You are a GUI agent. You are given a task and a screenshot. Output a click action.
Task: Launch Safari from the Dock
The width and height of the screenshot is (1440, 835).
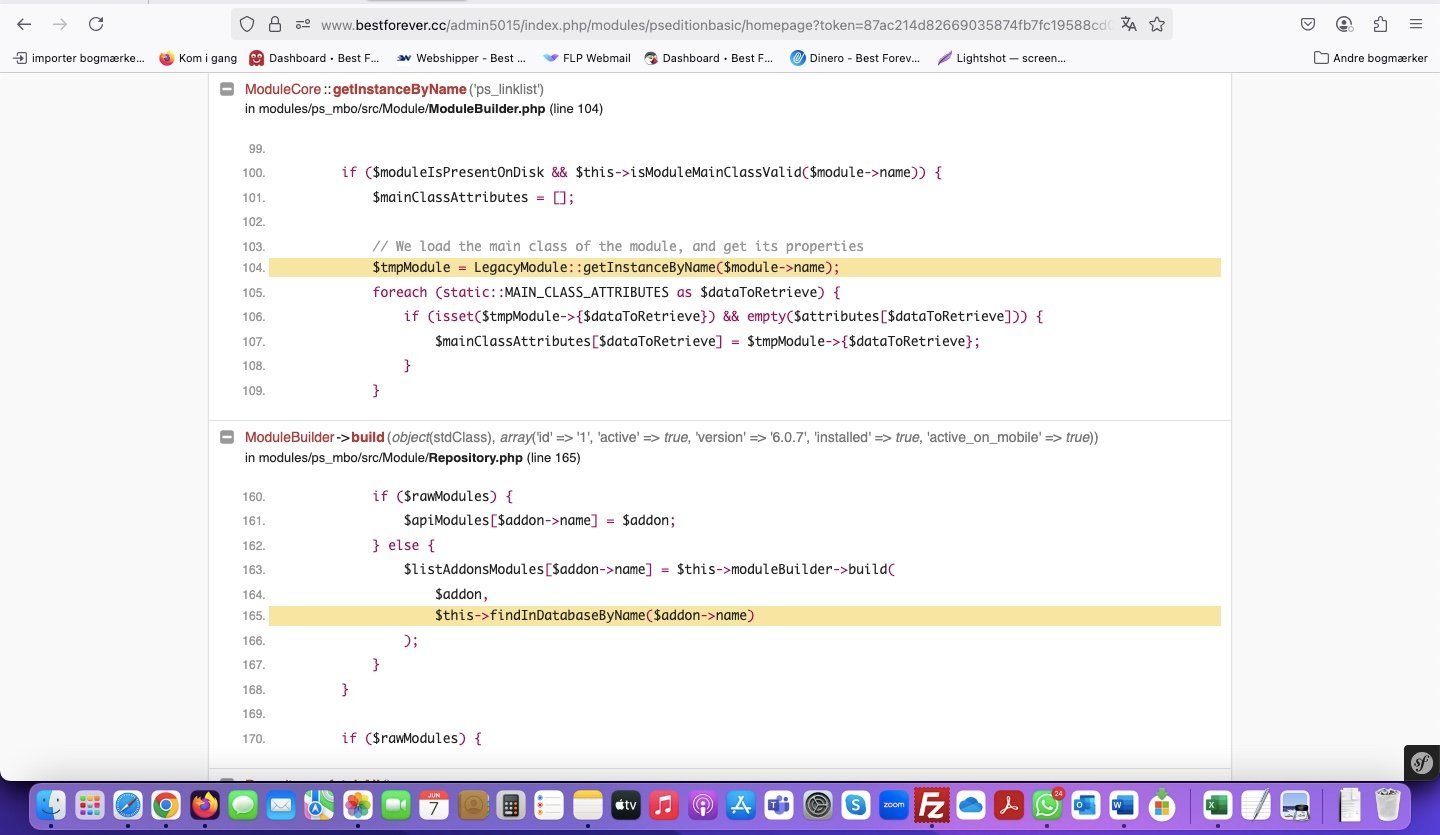(128, 805)
